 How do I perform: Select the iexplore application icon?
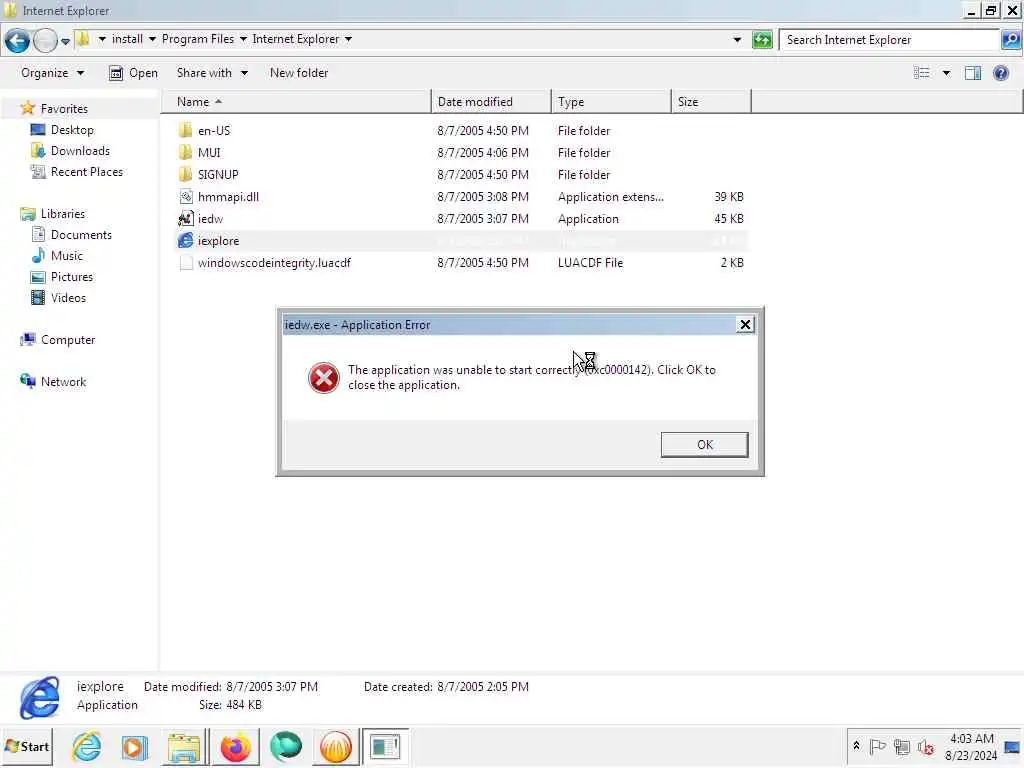pyautogui.click(x=185, y=240)
